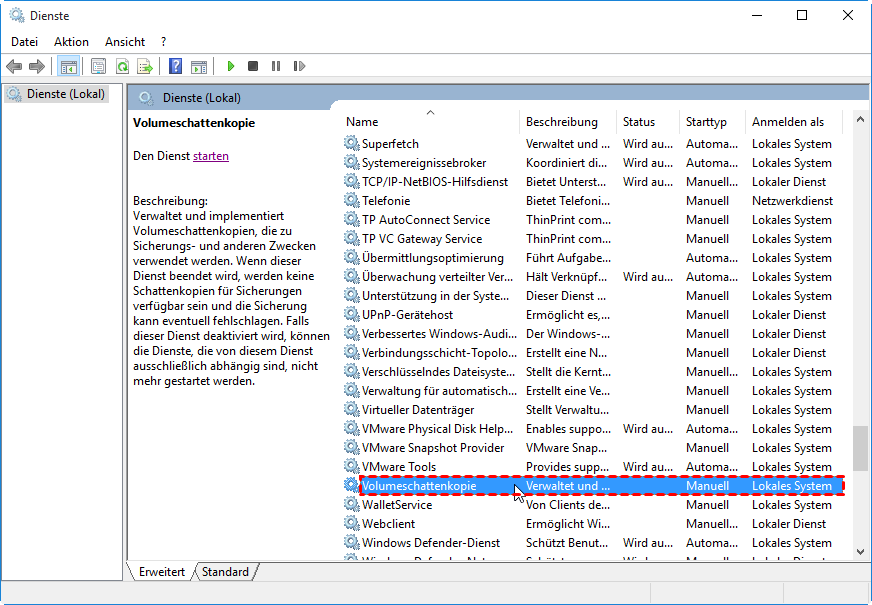Toggle the console tree show/hide icon

69,67
